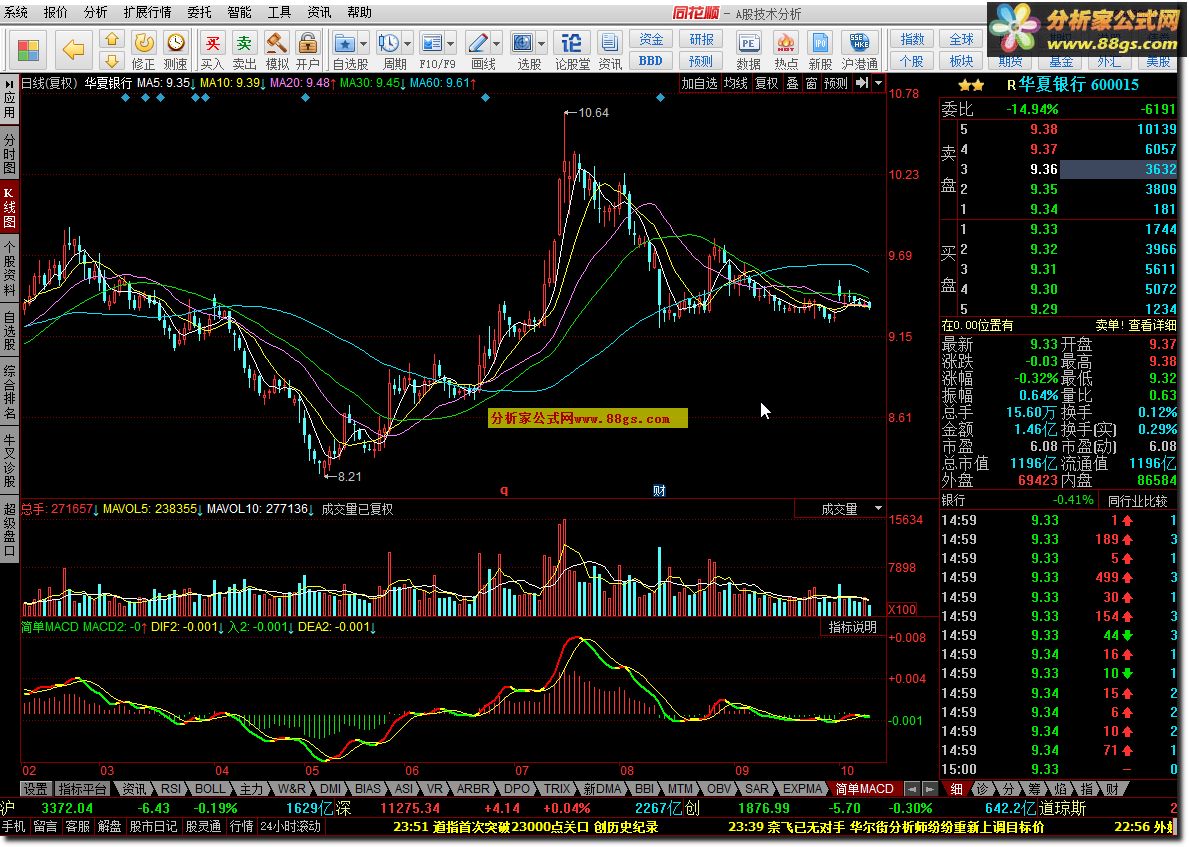
Task: Click the 同行业比较 industry comparison link
Action: pos(1137,500)
